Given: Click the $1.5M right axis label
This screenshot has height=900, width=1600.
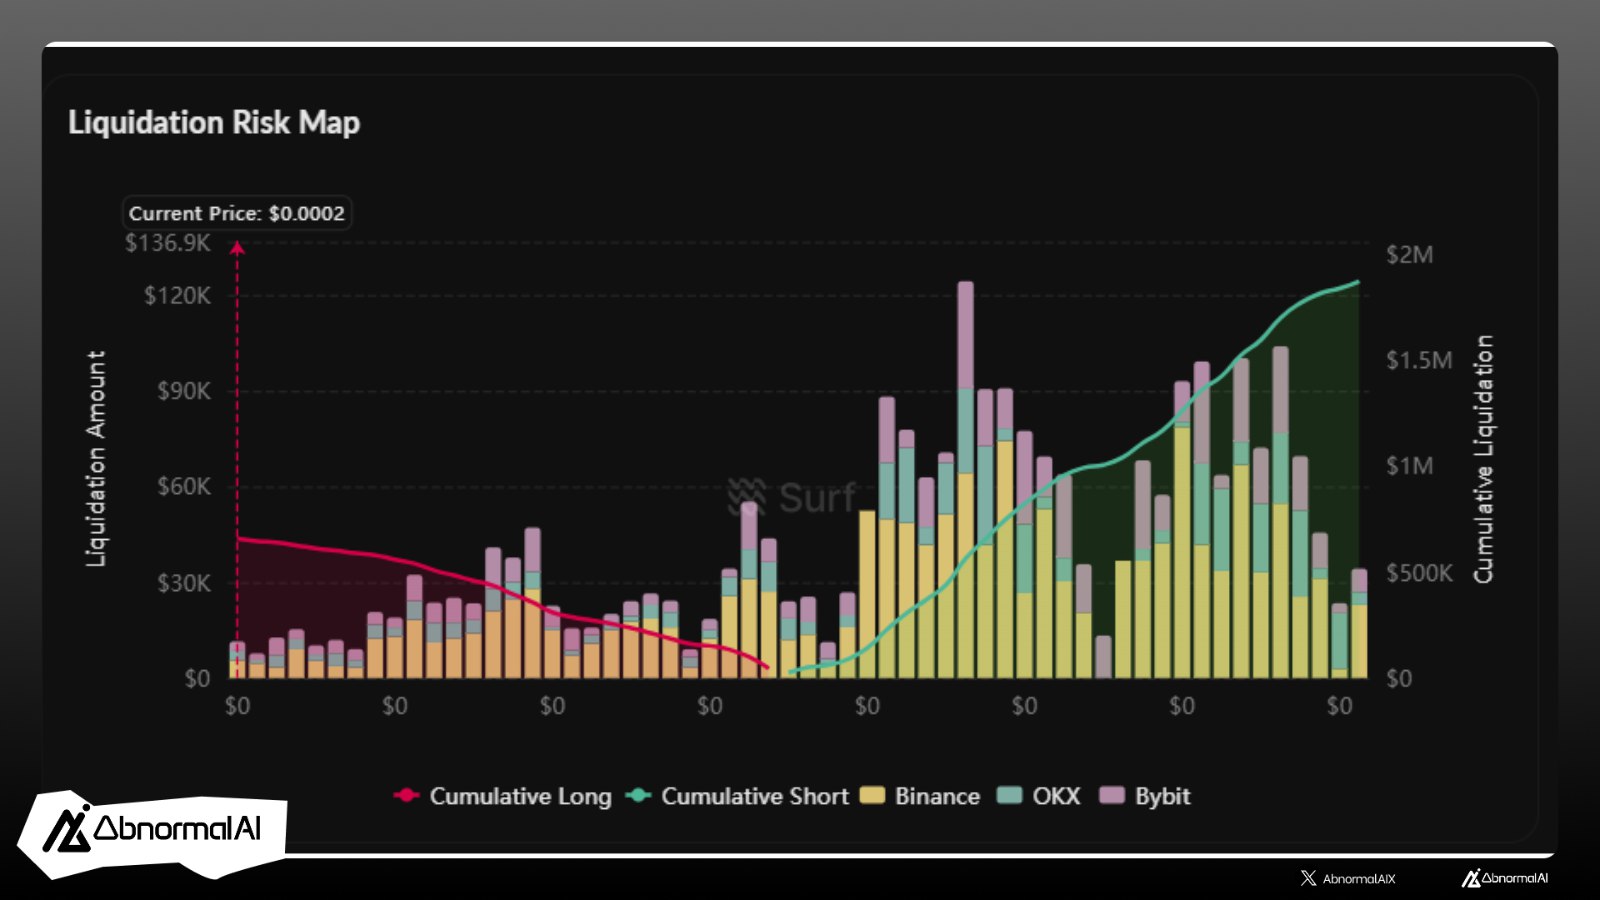Looking at the screenshot, I should point(1418,360).
